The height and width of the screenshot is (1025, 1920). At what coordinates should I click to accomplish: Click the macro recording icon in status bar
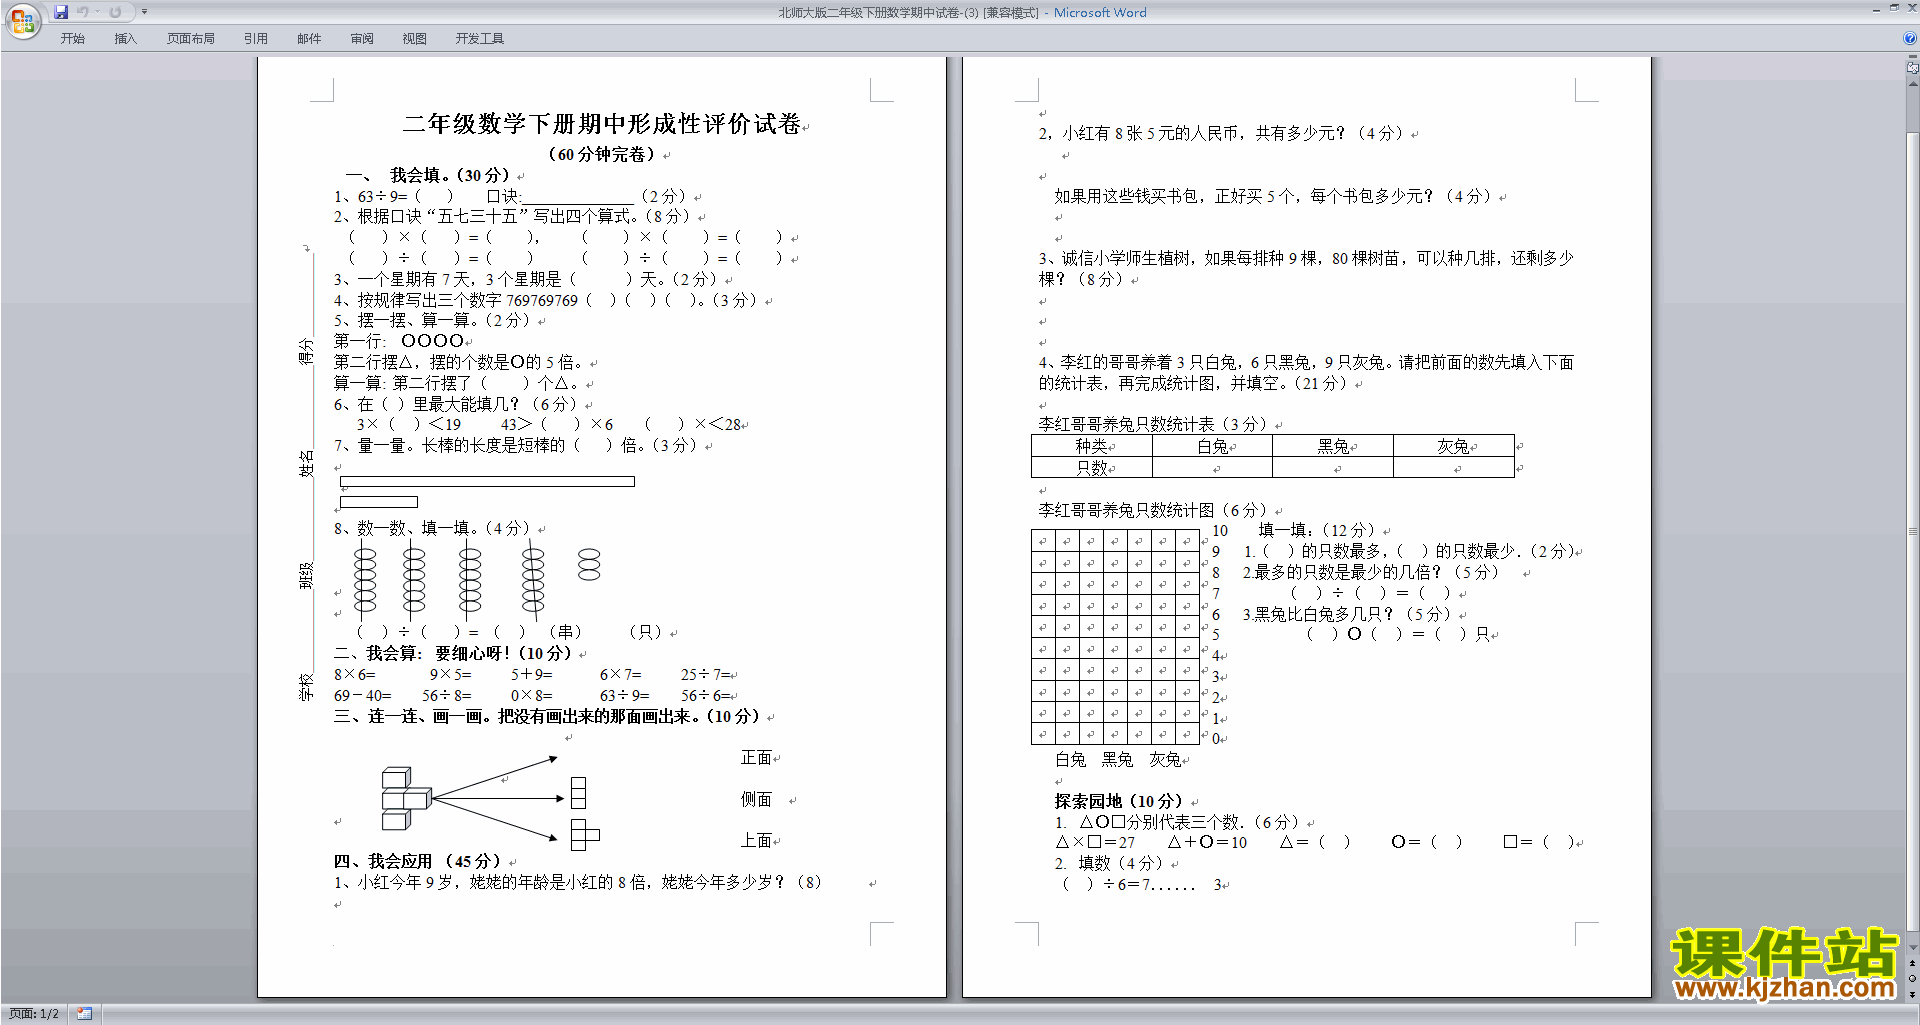pos(84,1014)
